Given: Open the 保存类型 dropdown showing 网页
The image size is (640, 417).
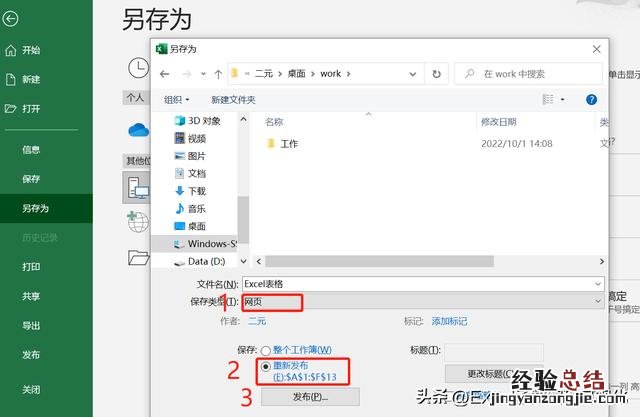Looking at the screenshot, I should click(423, 302).
